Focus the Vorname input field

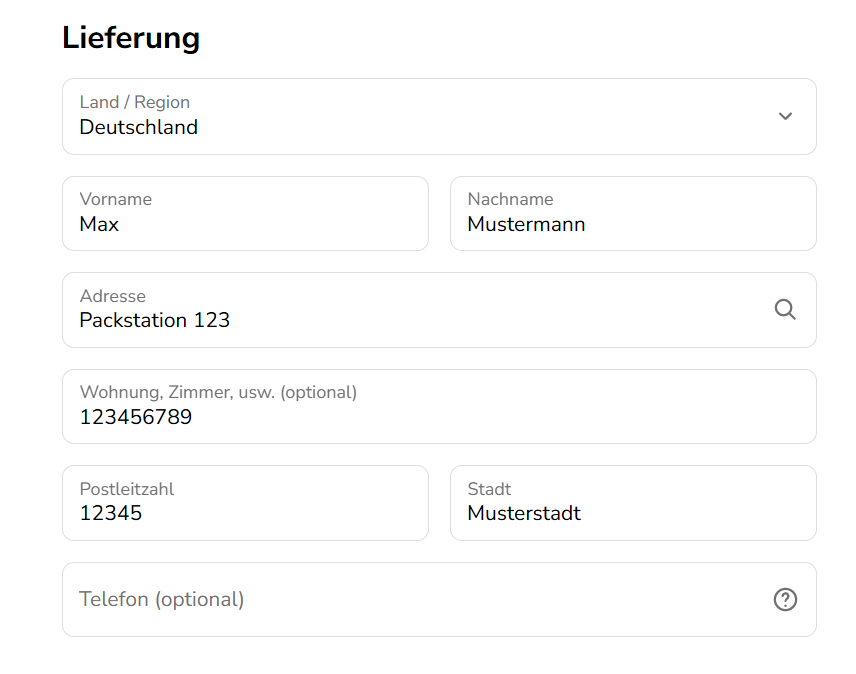click(x=246, y=213)
